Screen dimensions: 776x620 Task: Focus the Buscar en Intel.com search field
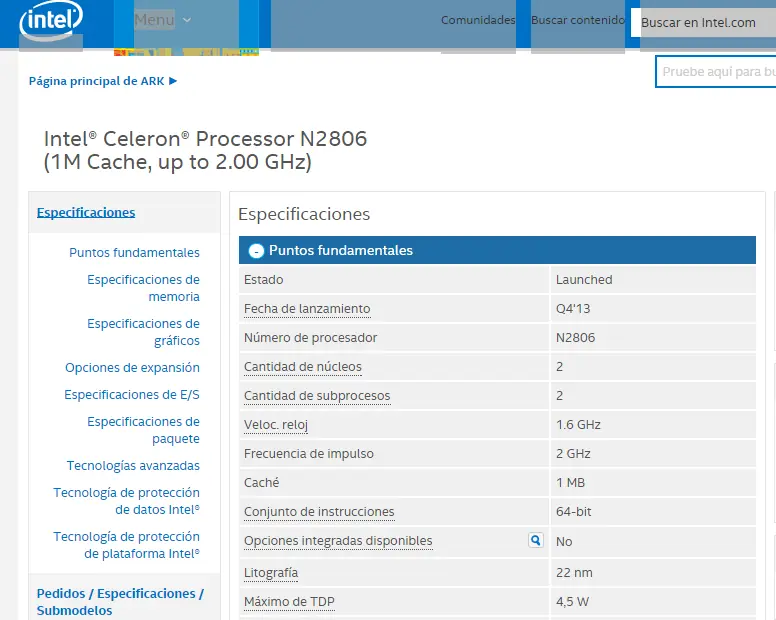703,22
